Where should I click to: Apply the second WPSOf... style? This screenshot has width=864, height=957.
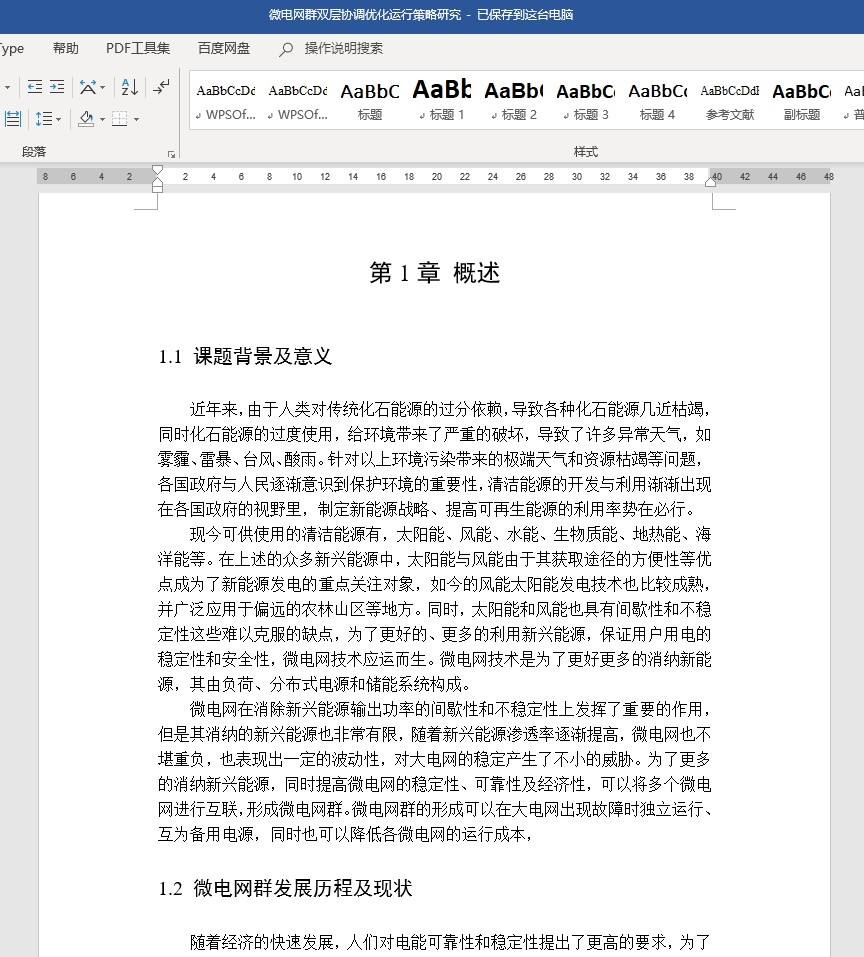[x=298, y=101]
